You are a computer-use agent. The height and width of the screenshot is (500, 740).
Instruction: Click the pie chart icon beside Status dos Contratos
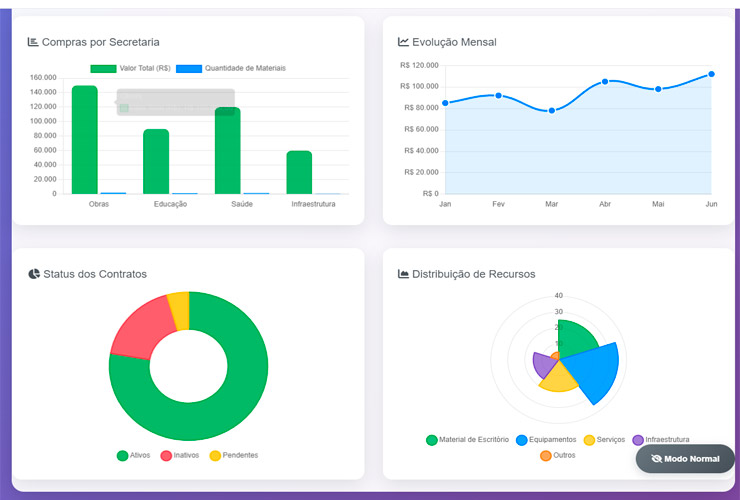34,274
